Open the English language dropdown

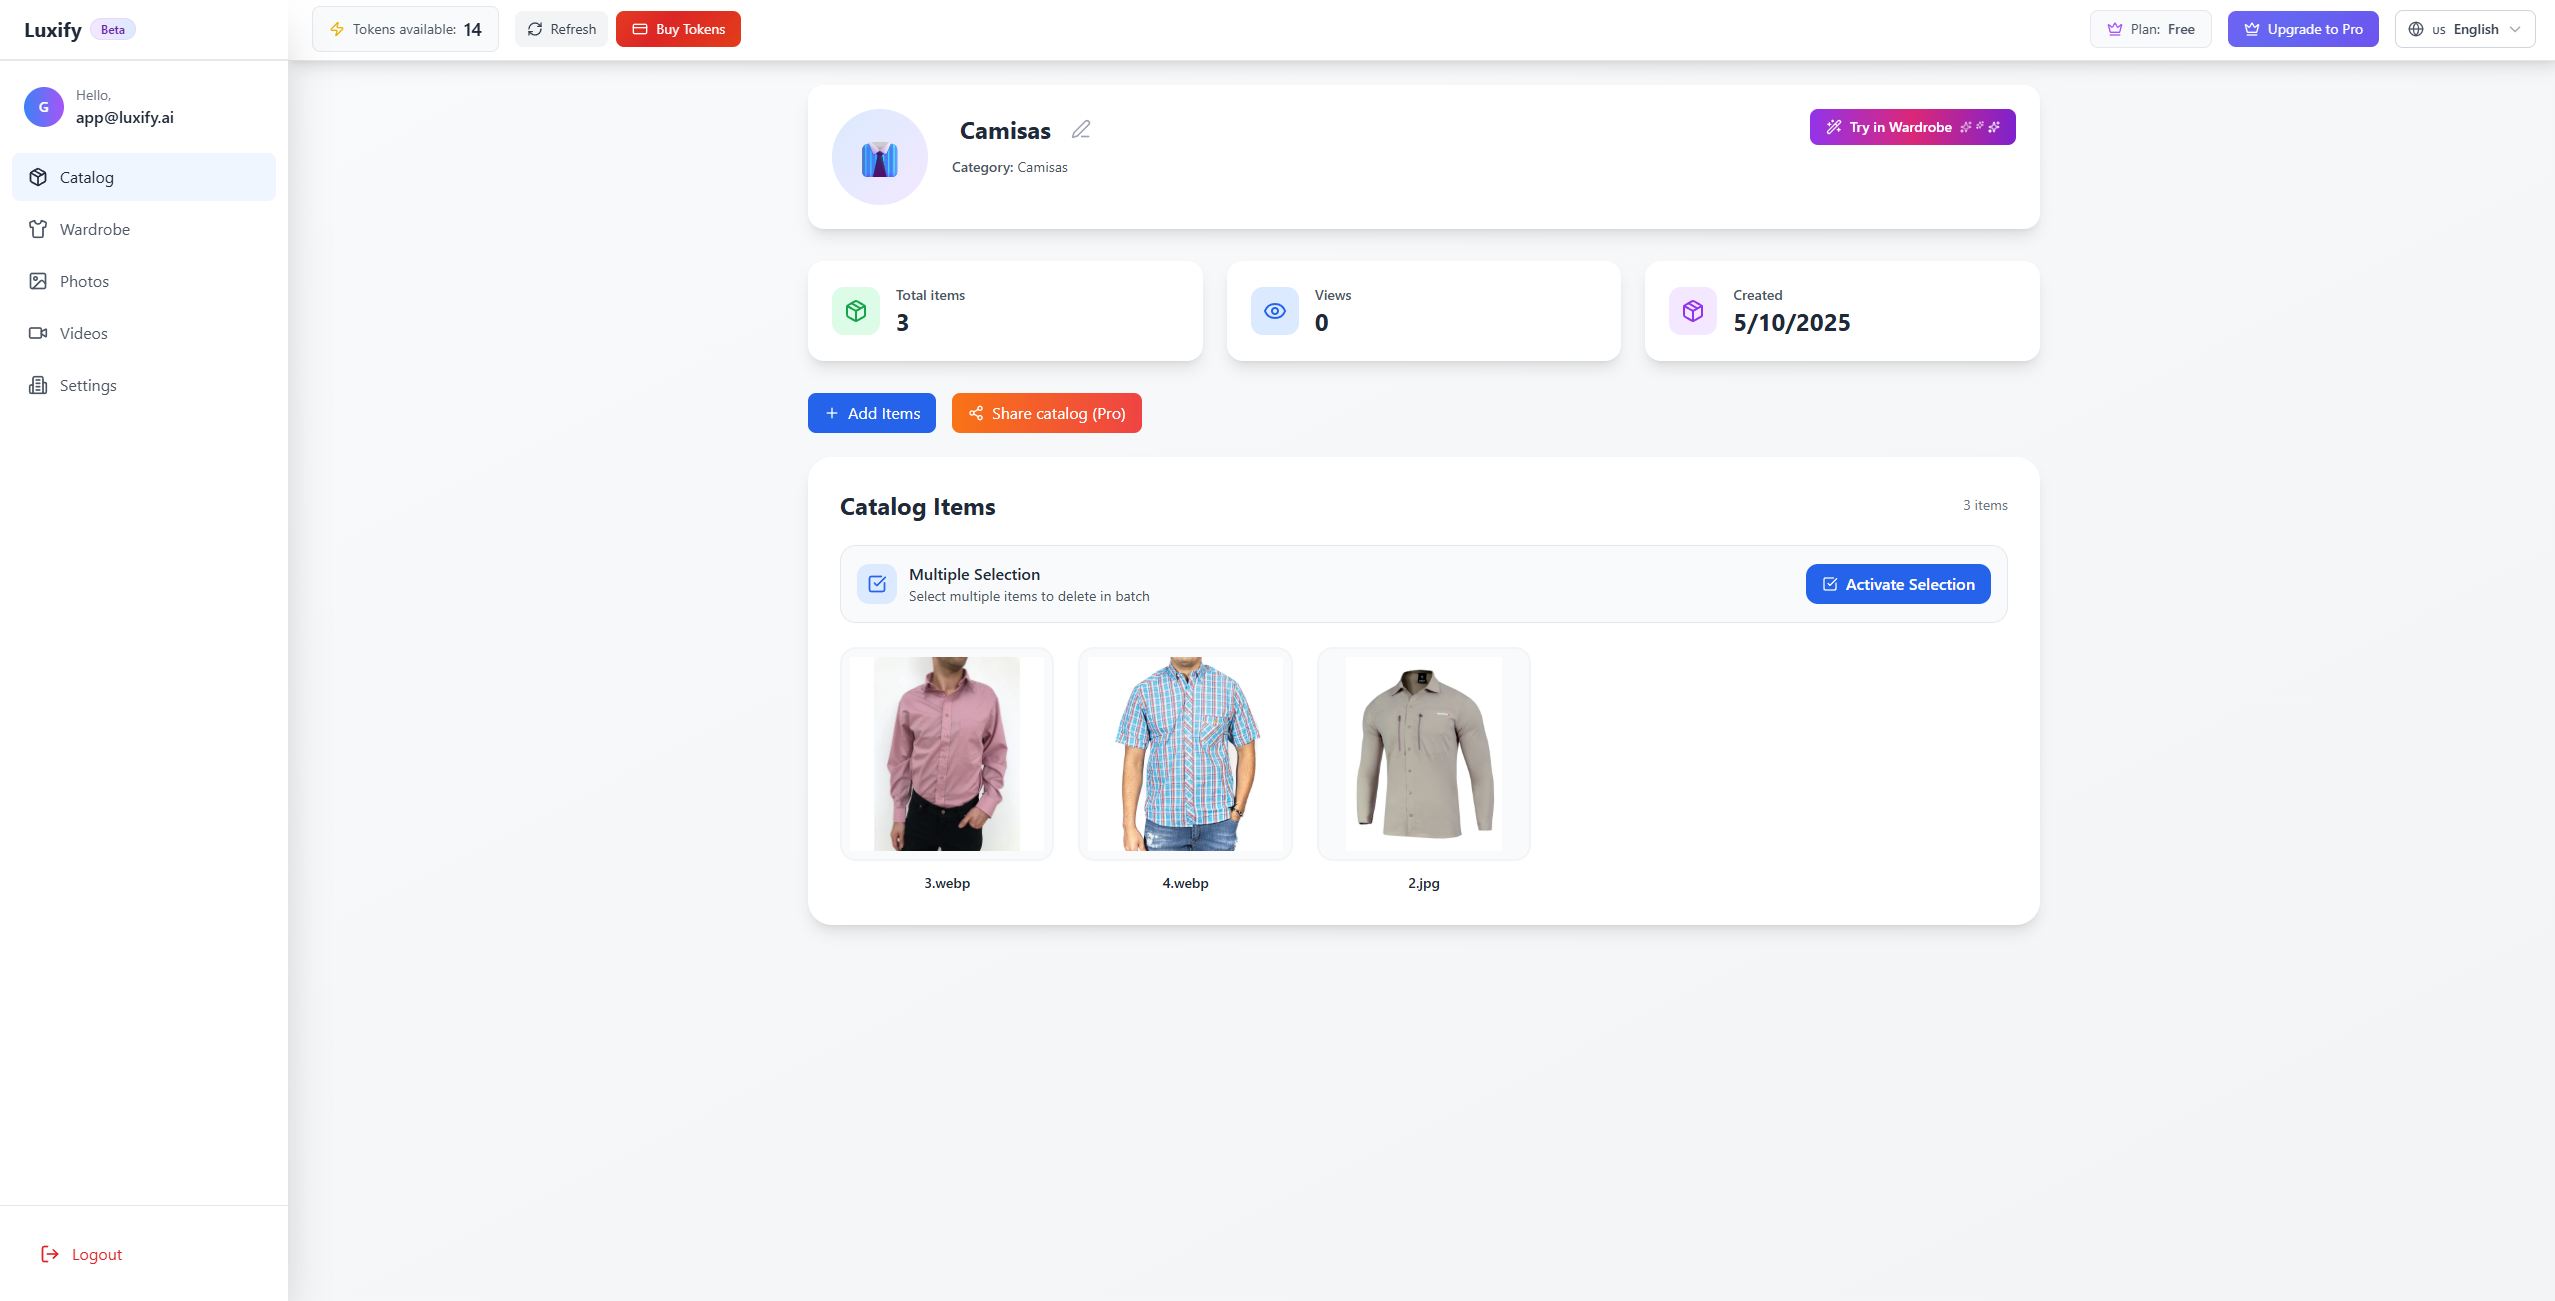[x=2464, y=29]
